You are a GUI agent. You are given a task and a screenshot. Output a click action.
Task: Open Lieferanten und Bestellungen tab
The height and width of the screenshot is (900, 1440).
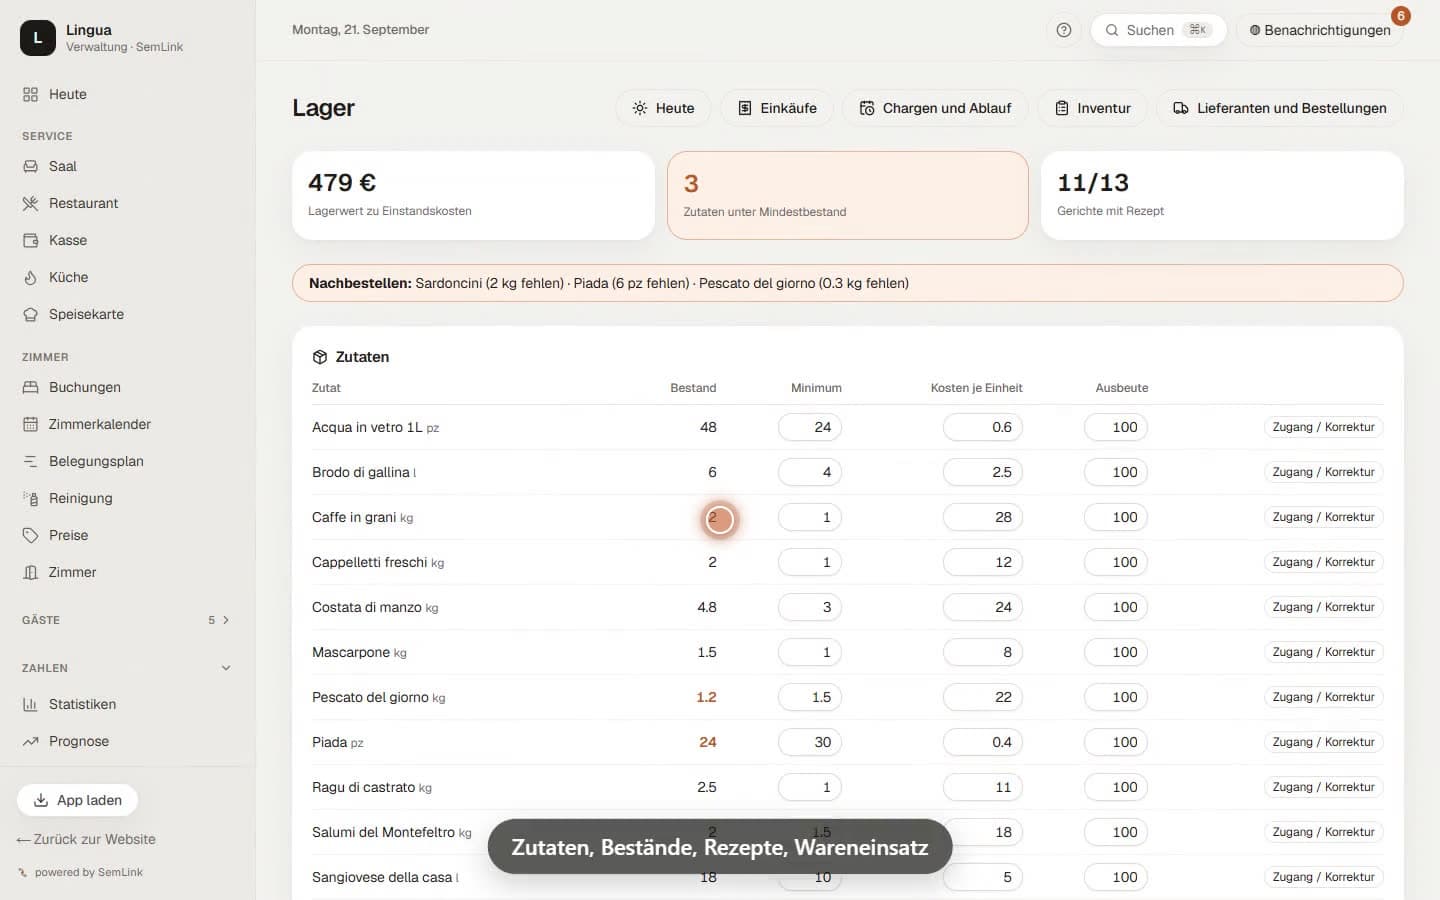point(1280,108)
